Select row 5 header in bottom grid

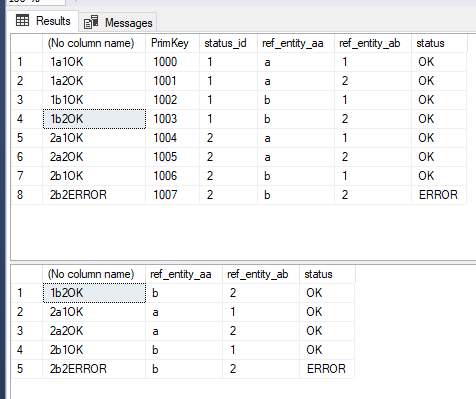click(27, 369)
